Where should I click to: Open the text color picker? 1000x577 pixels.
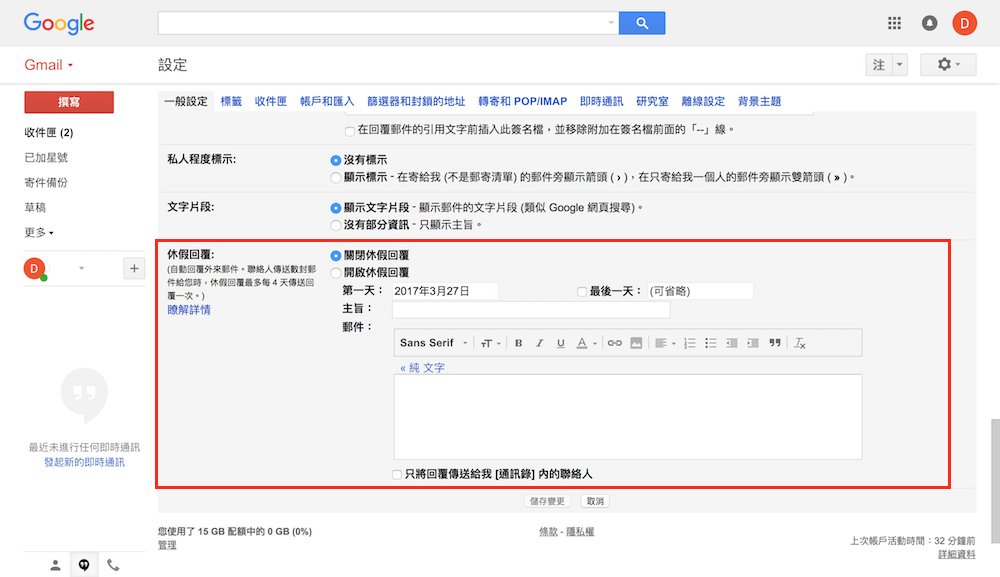coord(586,343)
